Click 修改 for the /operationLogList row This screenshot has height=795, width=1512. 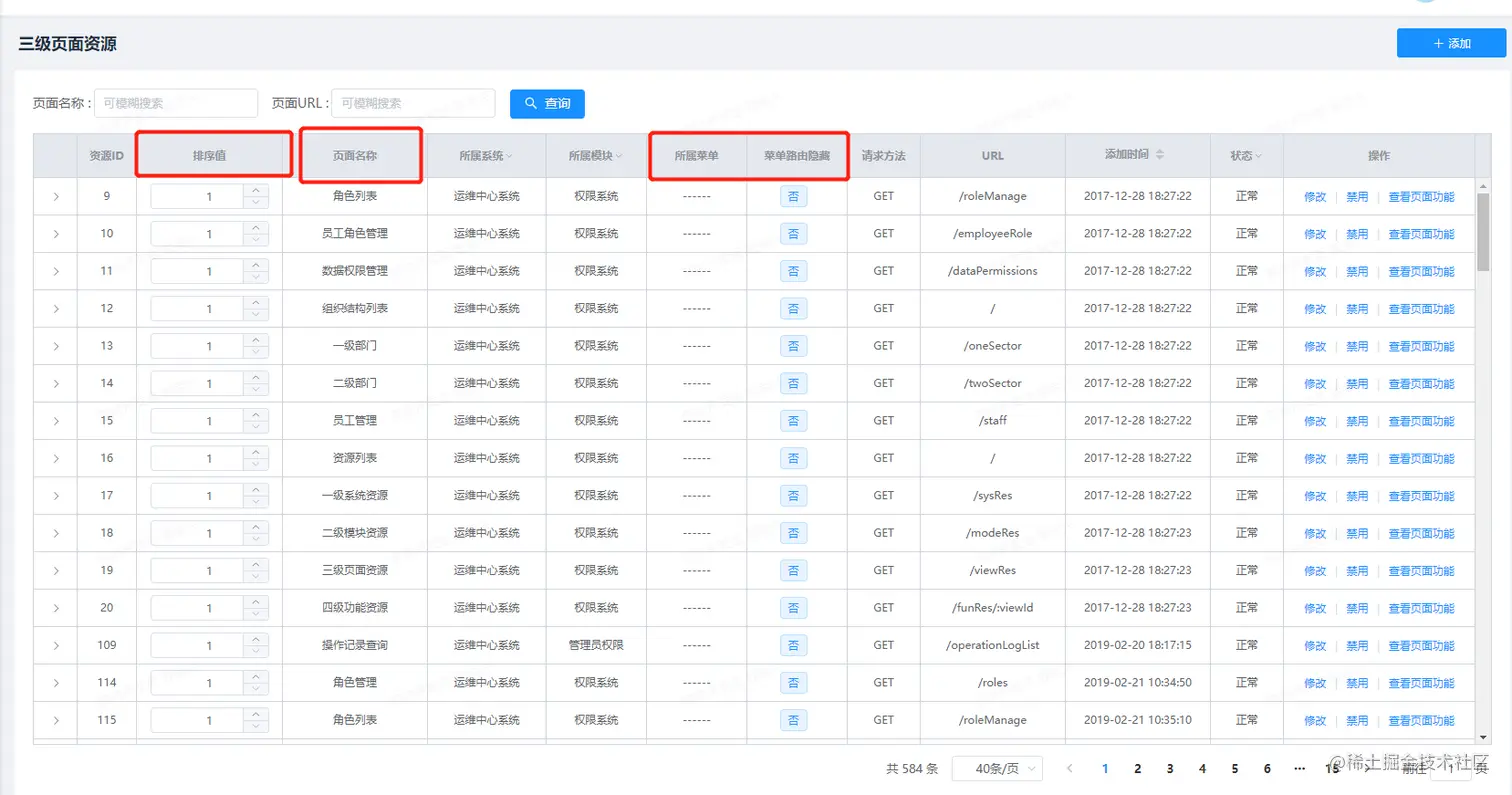[x=1315, y=647]
